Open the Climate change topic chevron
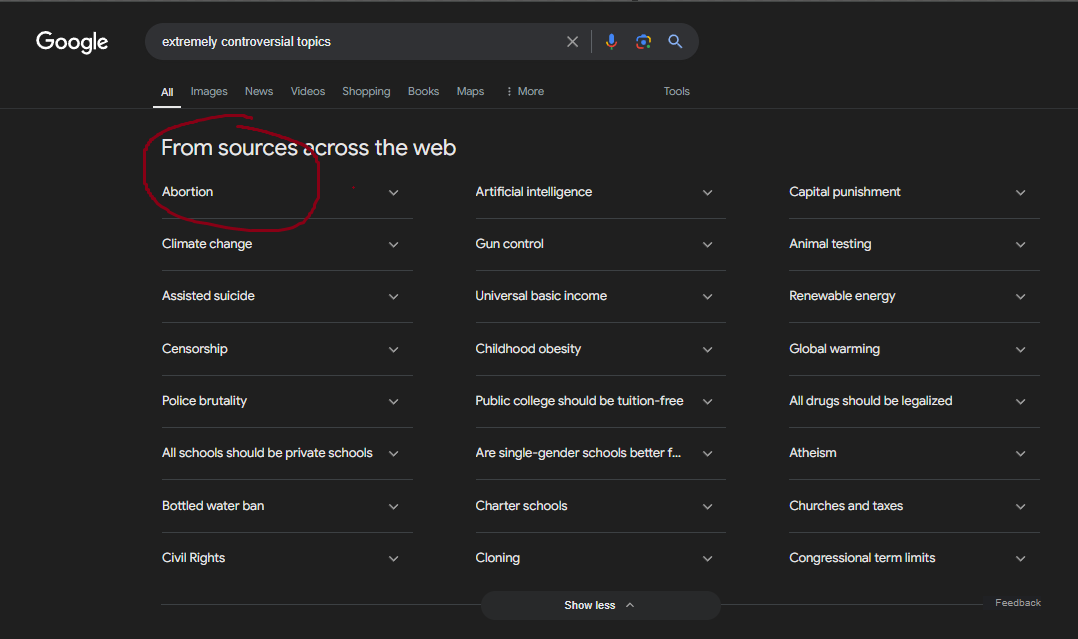The image size is (1078, 639). pos(393,245)
